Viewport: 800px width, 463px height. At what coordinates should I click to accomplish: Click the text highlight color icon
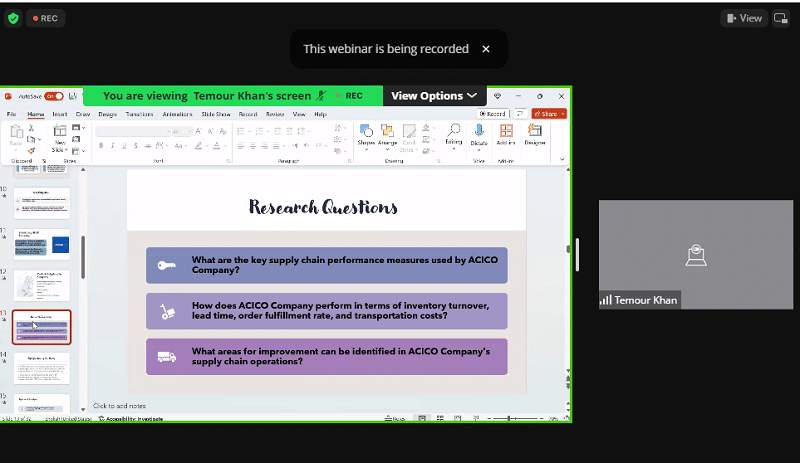click(x=199, y=146)
